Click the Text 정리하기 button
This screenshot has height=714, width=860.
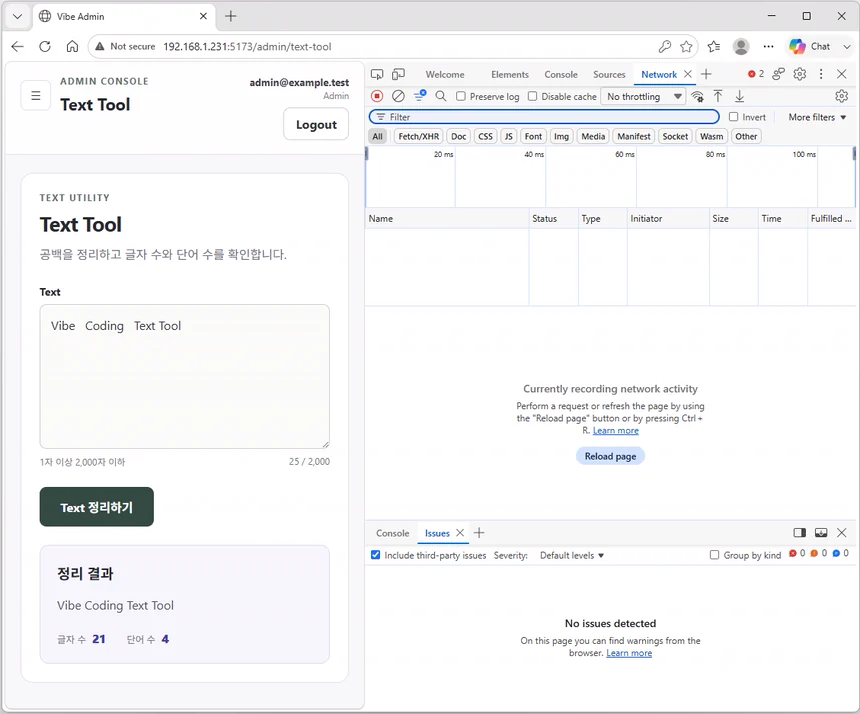point(97,507)
